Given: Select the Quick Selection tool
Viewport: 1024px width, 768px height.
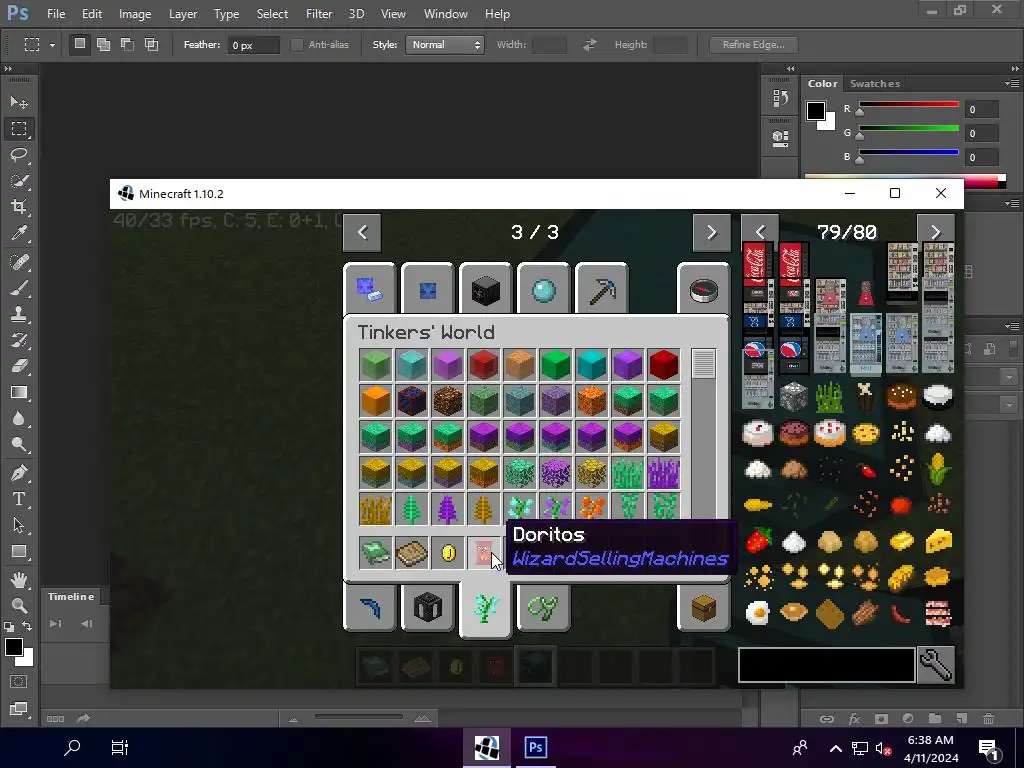Looking at the screenshot, I should pyautogui.click(x=19, y=181).
